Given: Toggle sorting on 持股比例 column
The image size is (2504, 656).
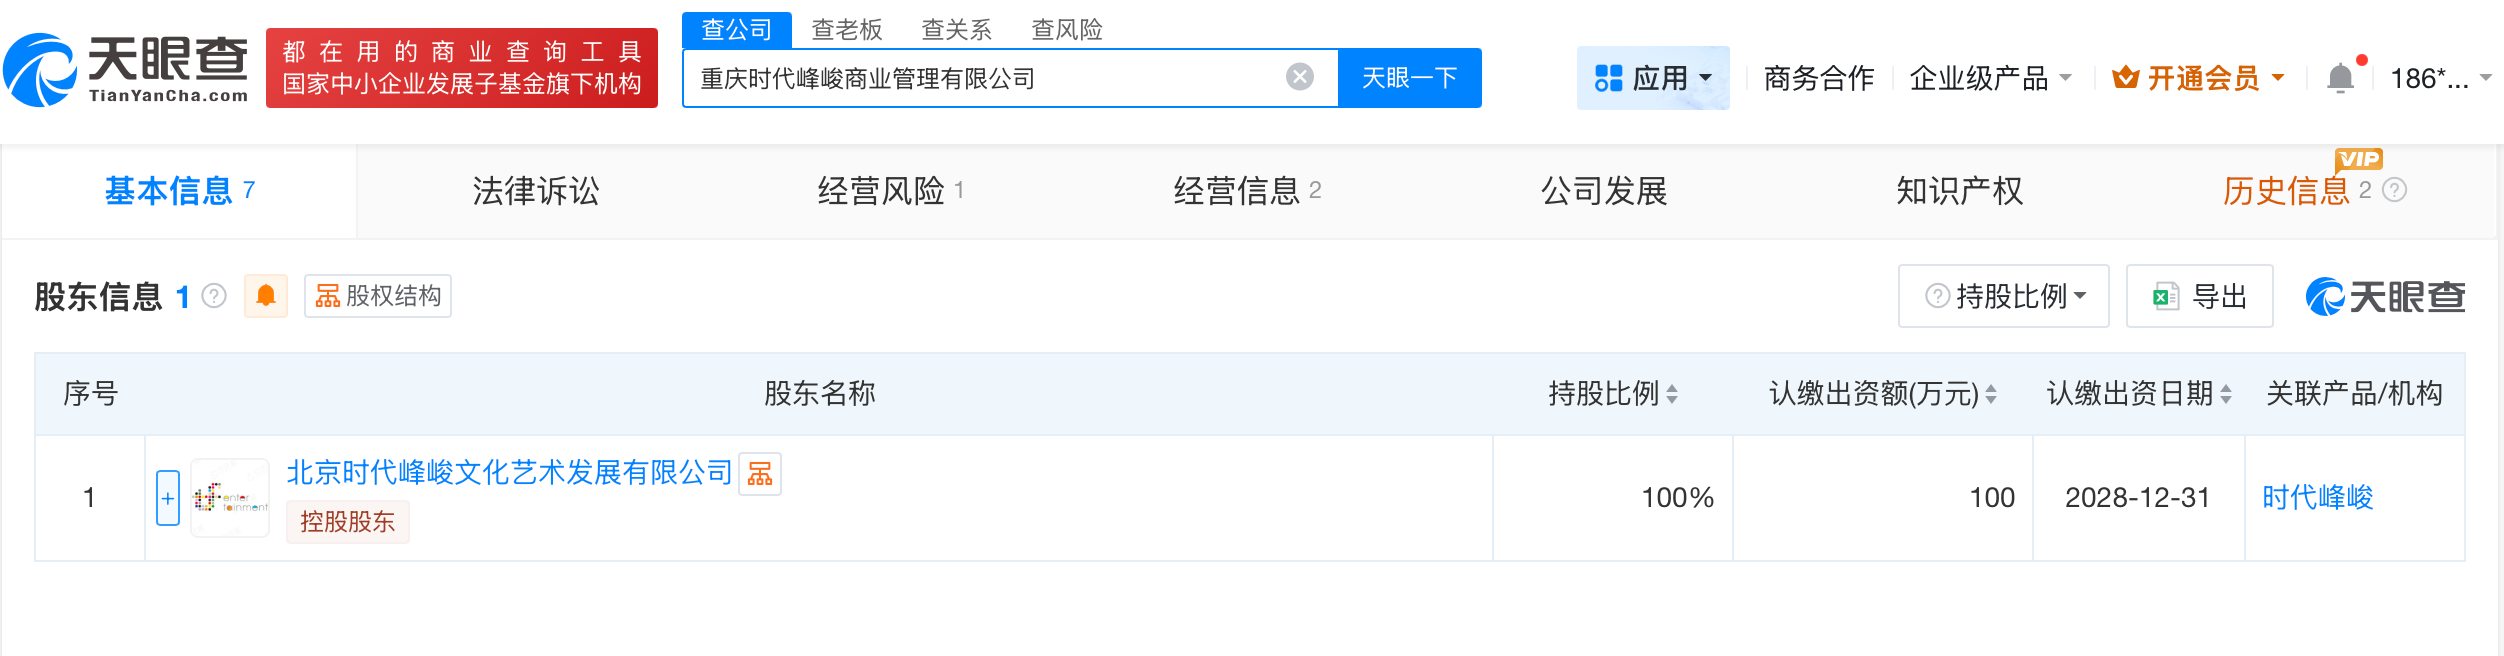Looking at the screenshot, I should tap(1672, 394).
